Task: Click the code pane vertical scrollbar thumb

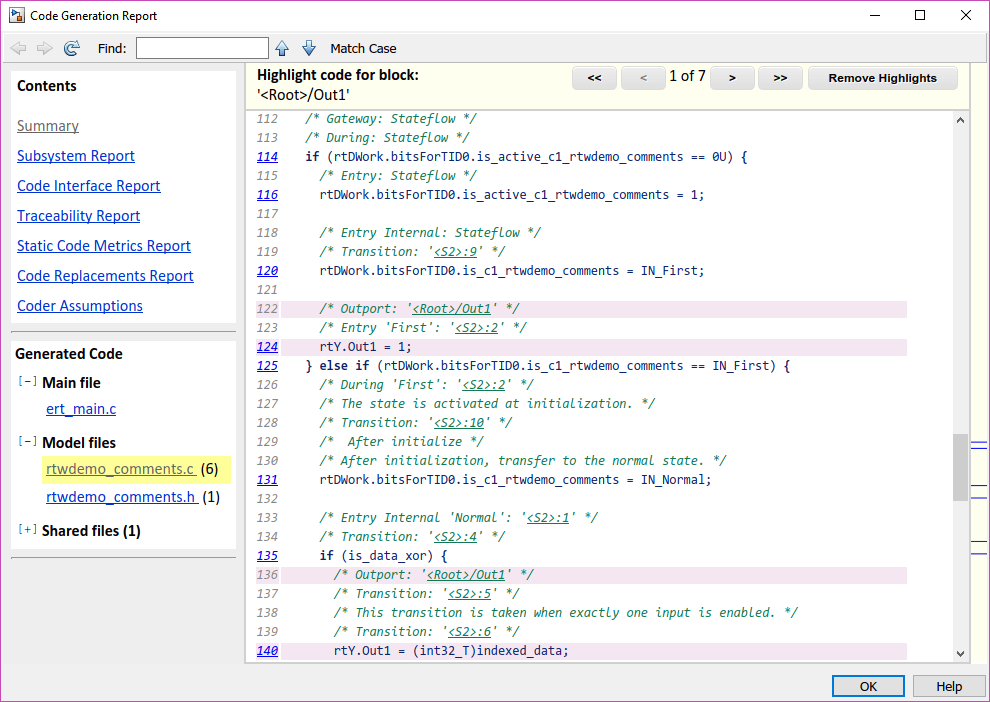Action: (961, 466)
